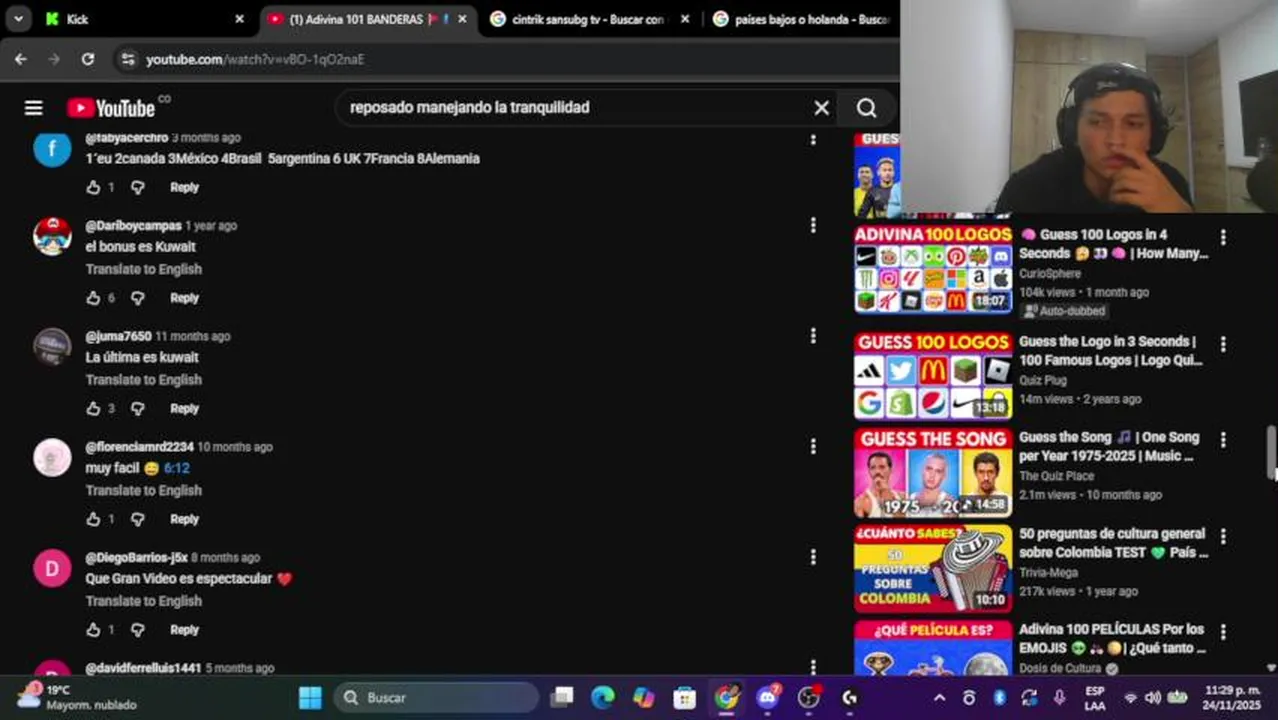This screenshot has height=720, width=1278.
Task: Go to the YouTube home logo
Action: pyautogui.click(x=111, y=108)
